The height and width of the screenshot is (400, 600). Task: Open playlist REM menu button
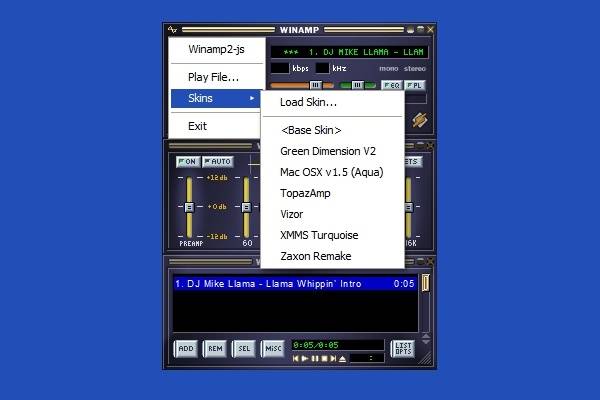(x=215, y=349)
